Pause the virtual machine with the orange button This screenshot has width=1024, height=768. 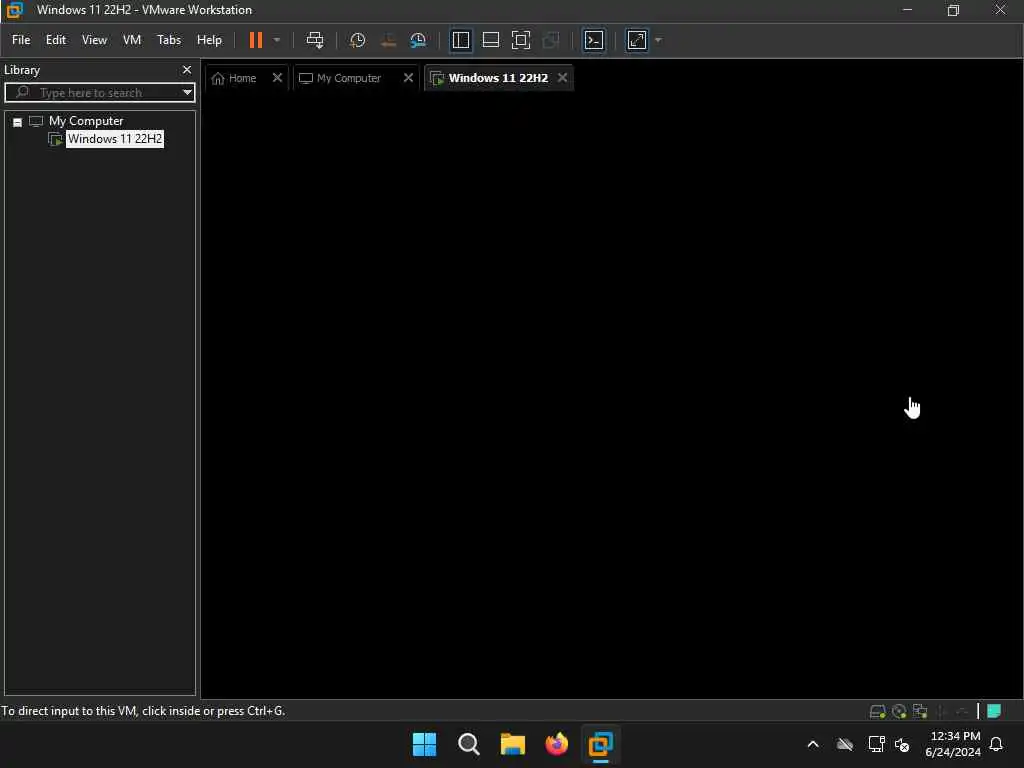[x=255, y=40]
